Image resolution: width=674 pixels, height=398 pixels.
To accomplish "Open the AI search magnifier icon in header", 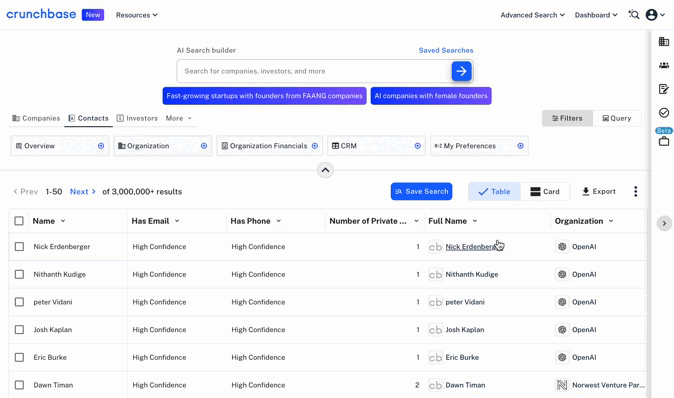I will 634,15.
